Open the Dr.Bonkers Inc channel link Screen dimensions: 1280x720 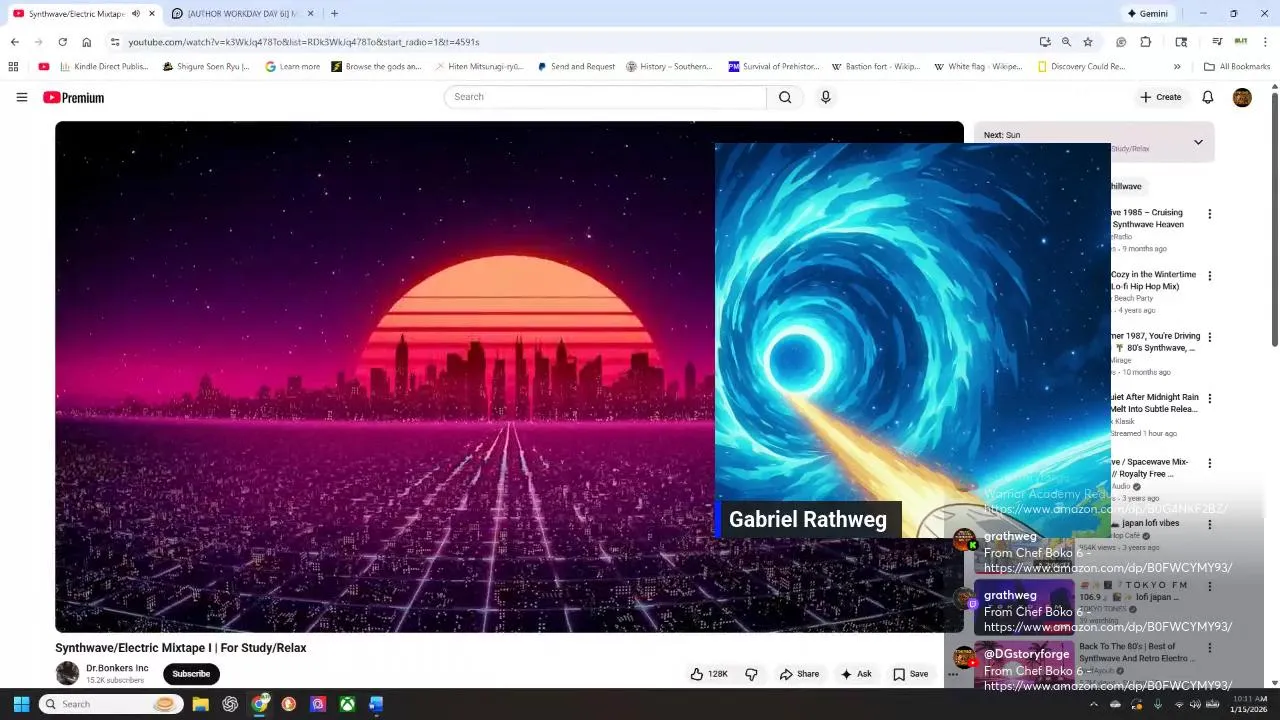[117, 668]
